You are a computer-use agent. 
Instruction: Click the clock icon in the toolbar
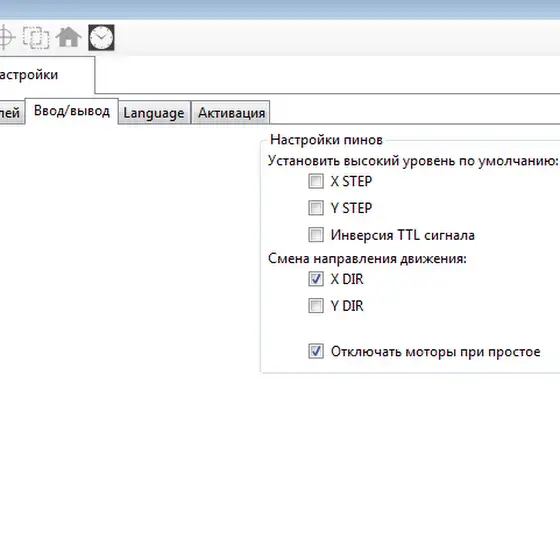point(101,38)
